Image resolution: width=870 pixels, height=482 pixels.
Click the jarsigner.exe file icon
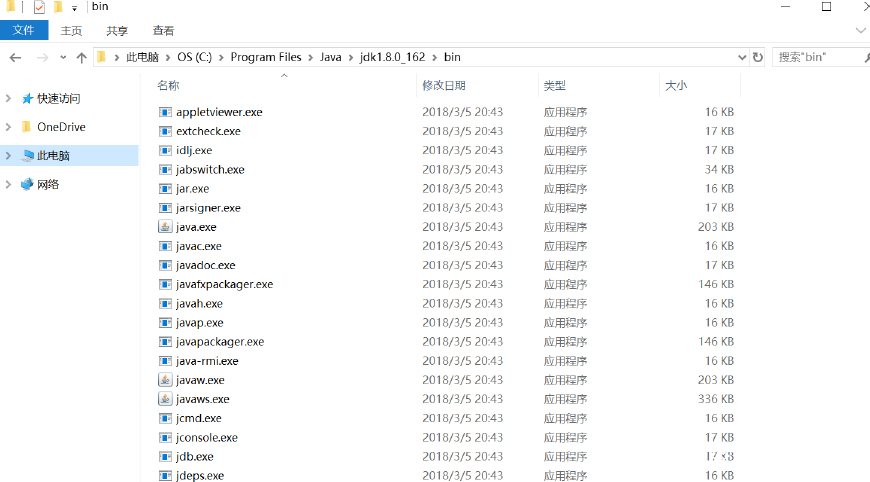[165, 208]
